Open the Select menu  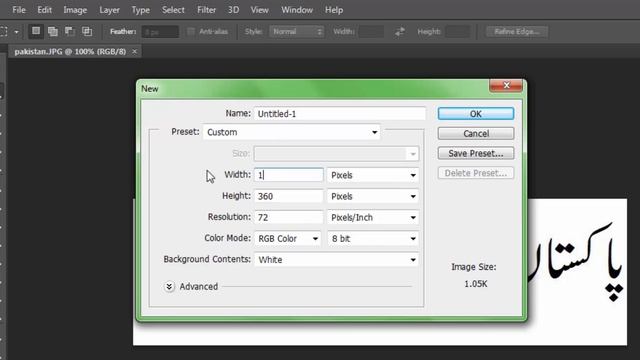click(x=173, y=10)
